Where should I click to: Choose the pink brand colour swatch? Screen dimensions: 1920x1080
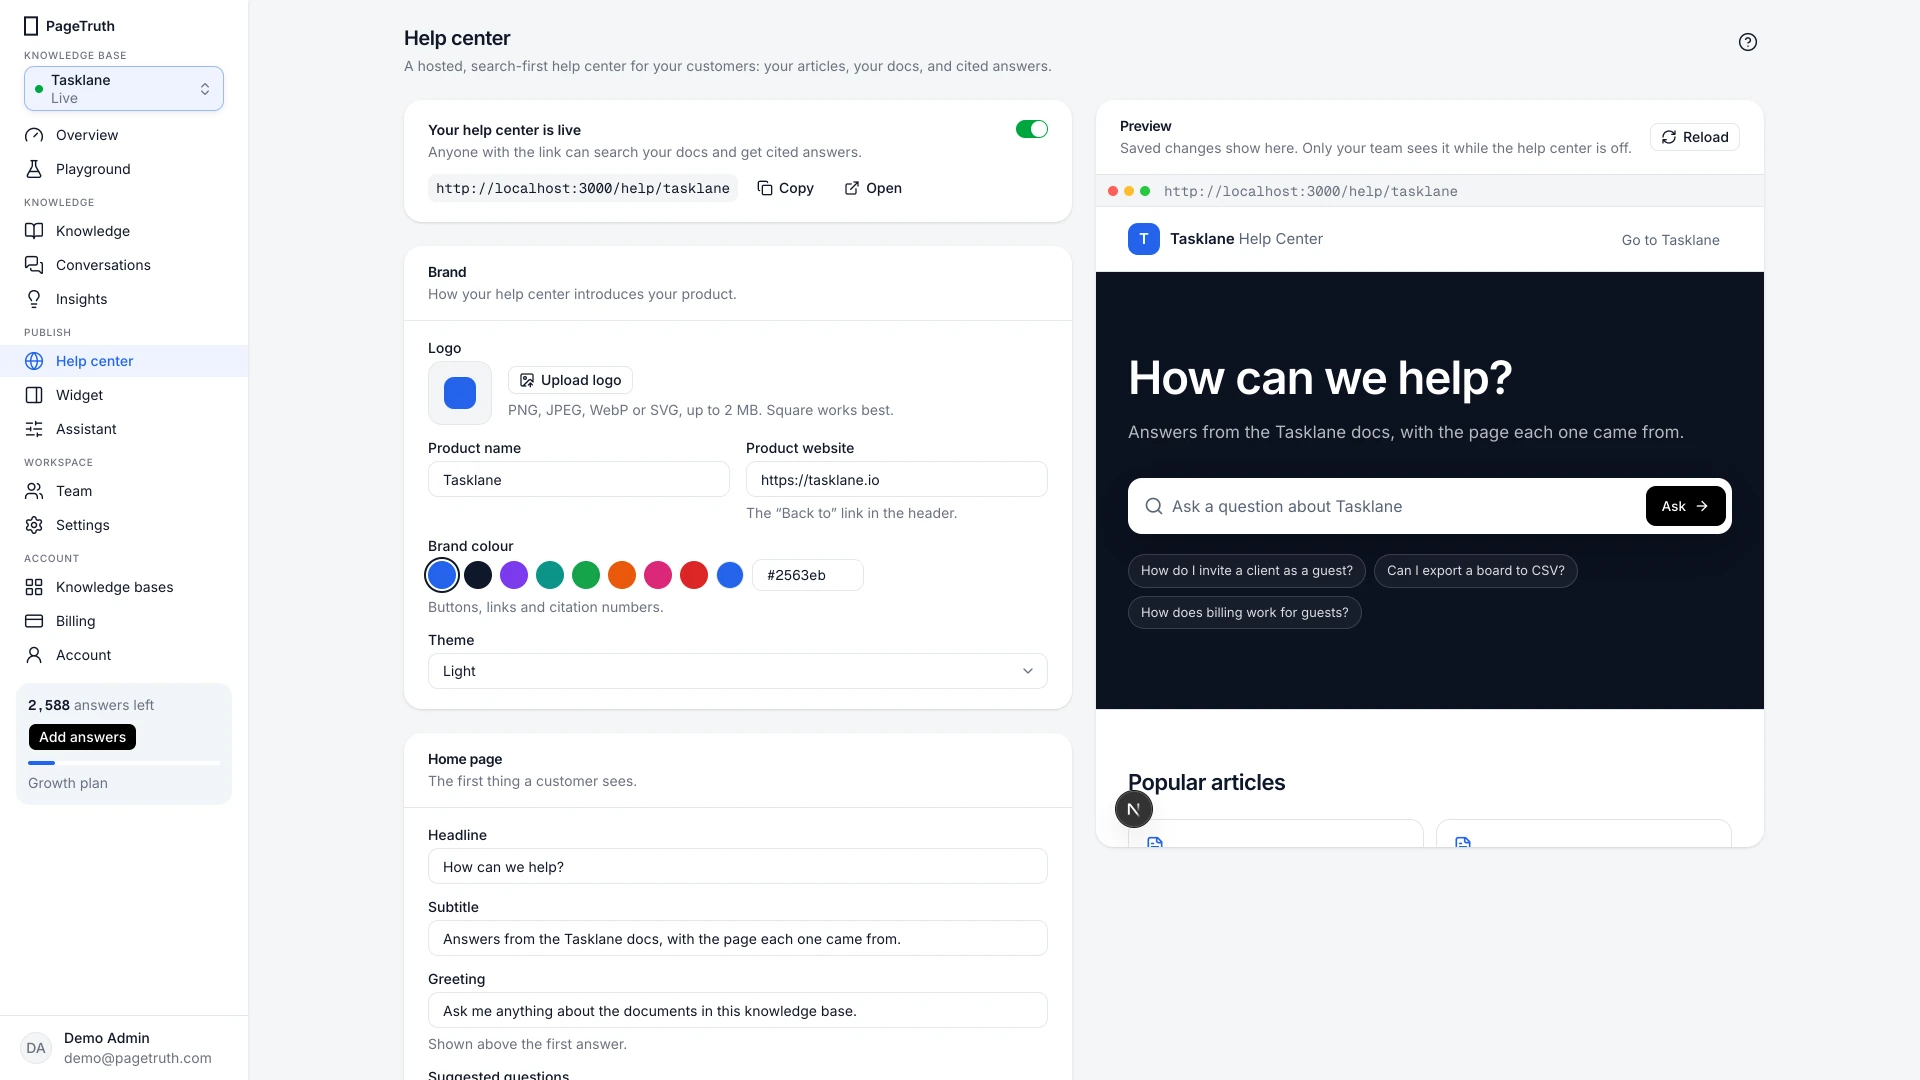tap(658, 575)
